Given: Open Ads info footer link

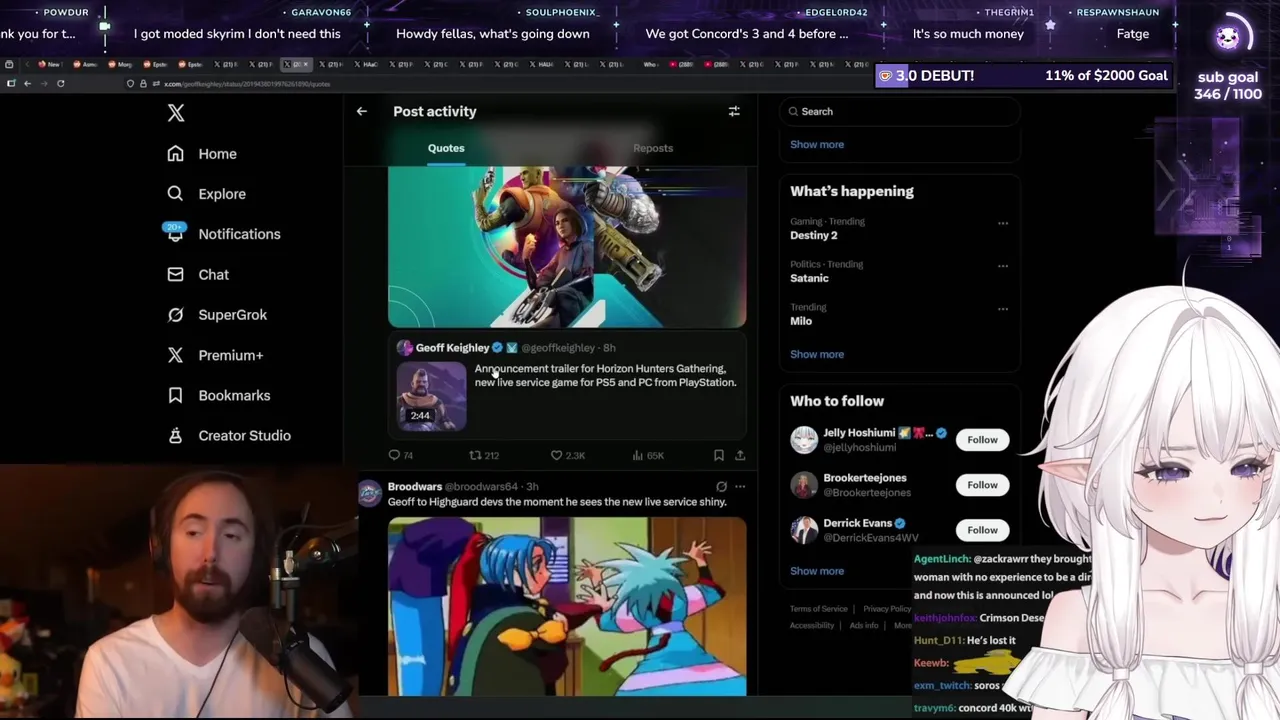Looking at the screenshot, I should tap(864, 626).
